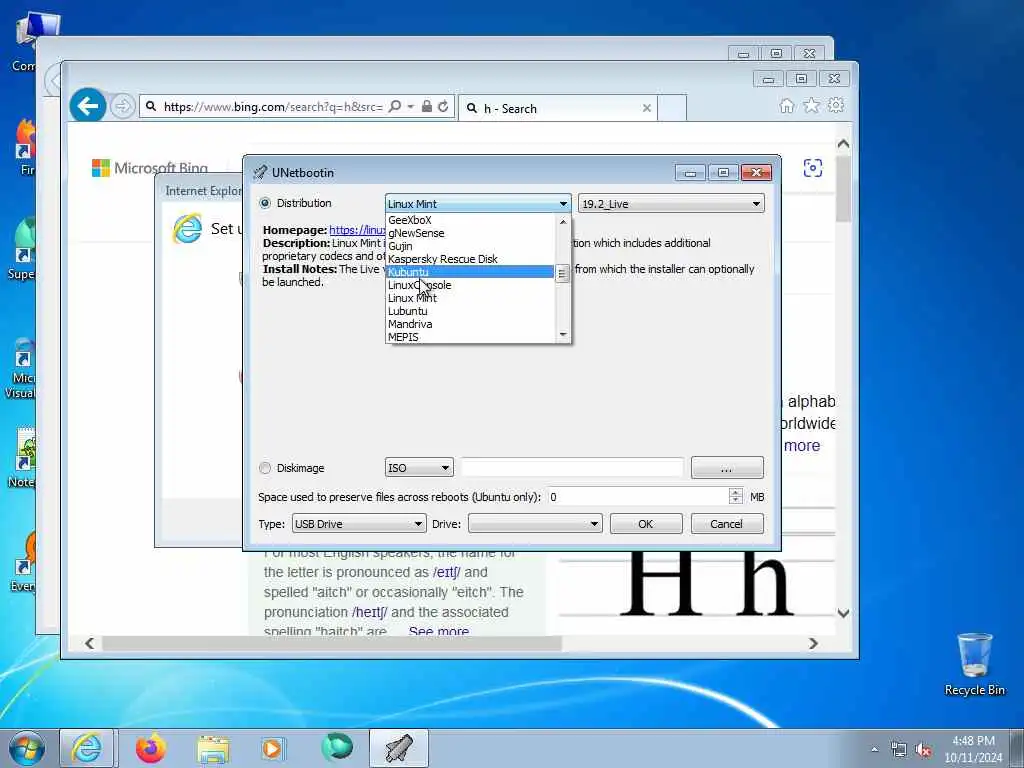The image size is (1024, 768).
Task: Decrease persistence space with down stepper arrow
Action: (735, 502)
